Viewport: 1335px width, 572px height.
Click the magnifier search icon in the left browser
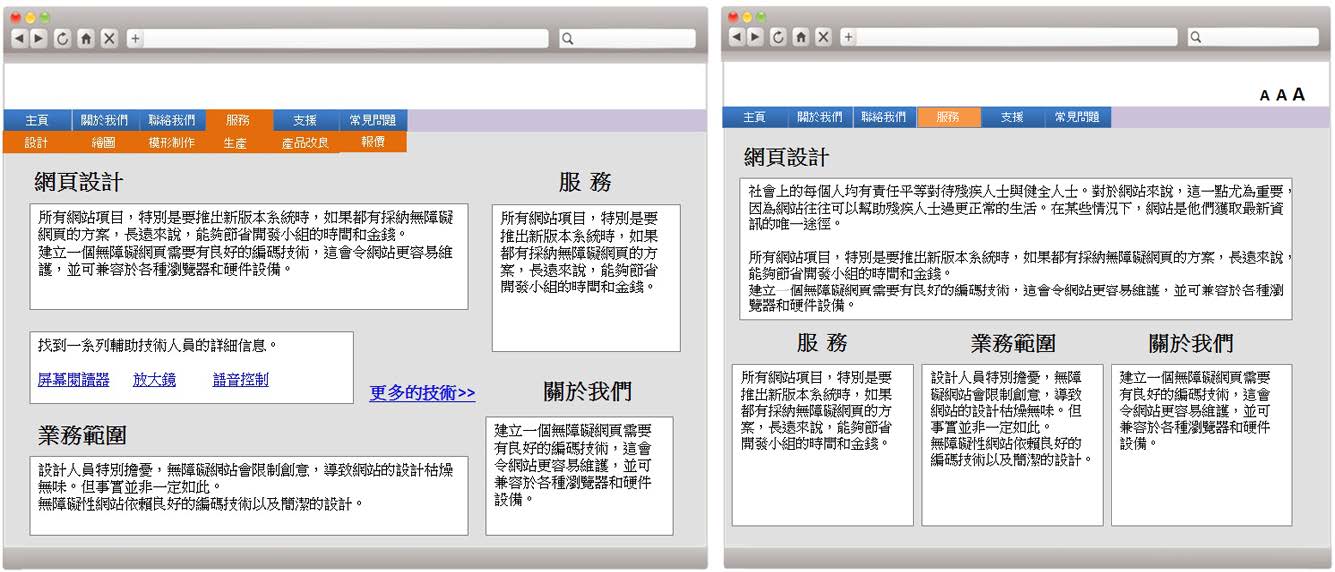[x=567, y=39]
